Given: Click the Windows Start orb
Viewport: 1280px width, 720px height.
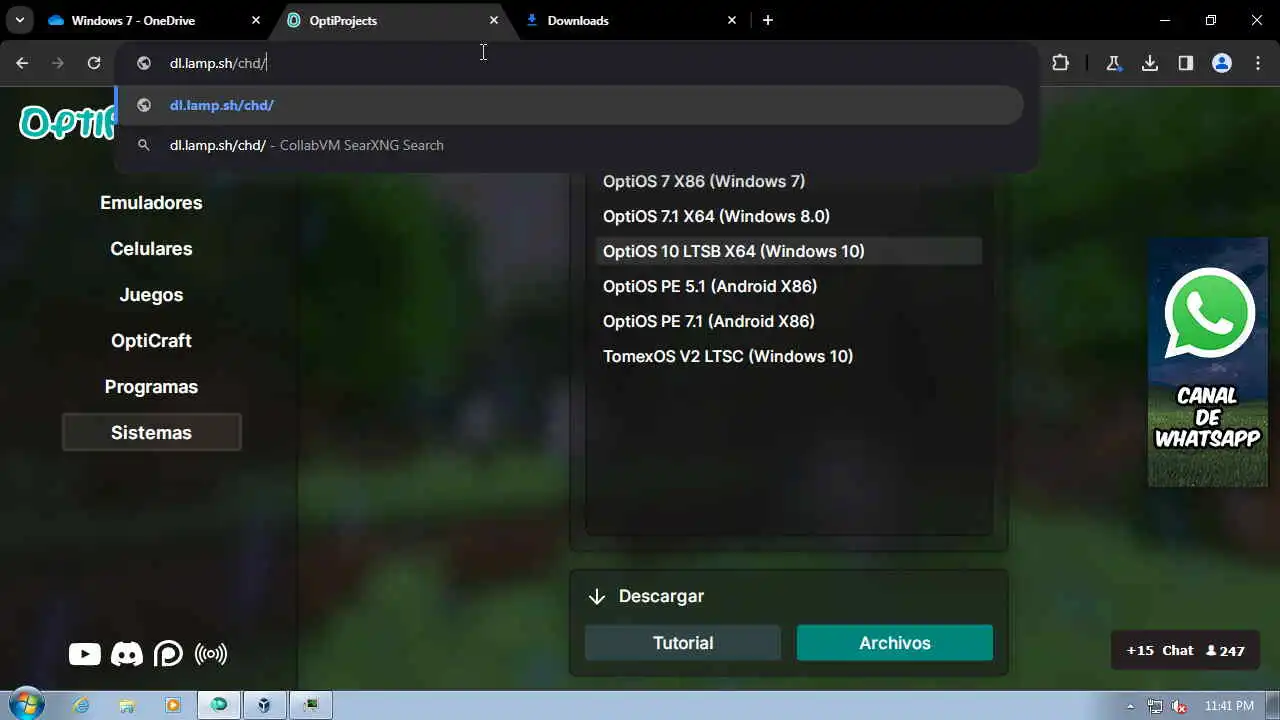Looking at the screenshot, I should tap(26, 705).
